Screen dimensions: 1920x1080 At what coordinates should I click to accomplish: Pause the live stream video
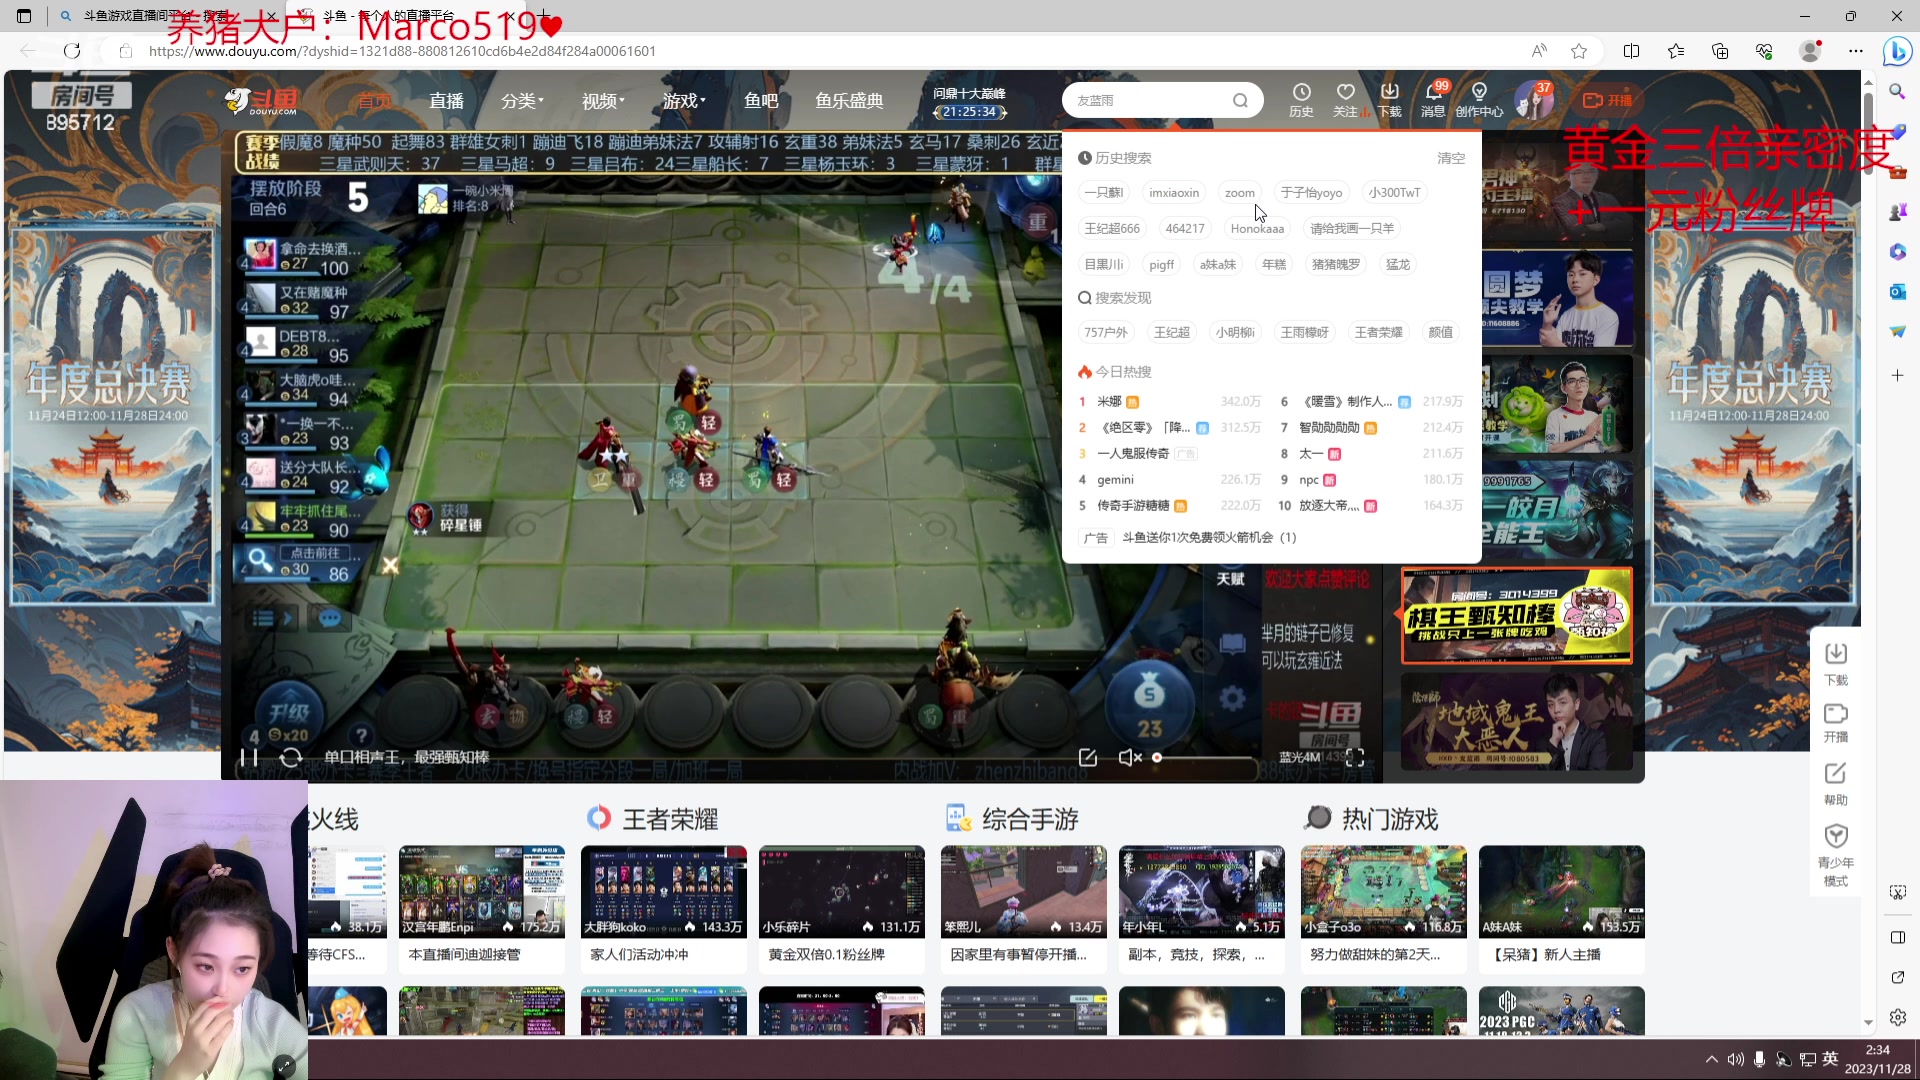point(249,758)
